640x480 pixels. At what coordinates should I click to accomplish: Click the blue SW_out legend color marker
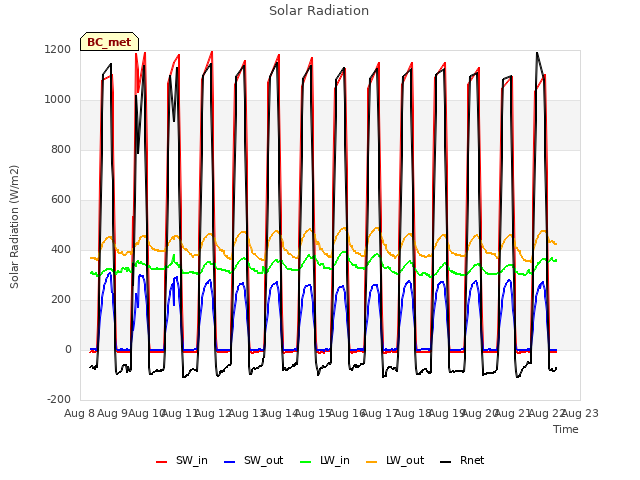230,462
